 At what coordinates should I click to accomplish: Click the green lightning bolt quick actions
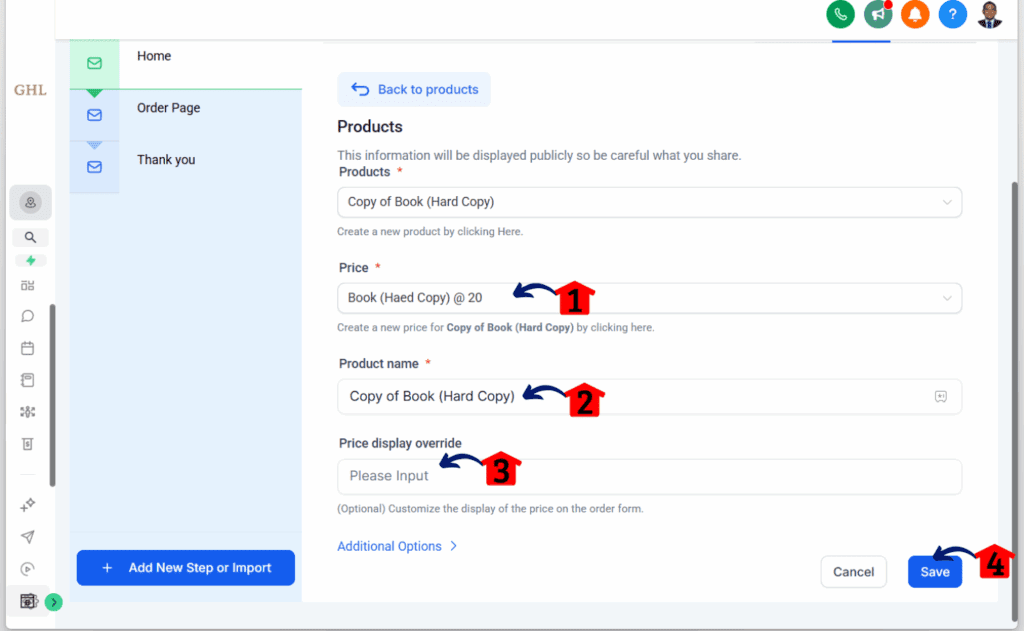click(31, 261)
